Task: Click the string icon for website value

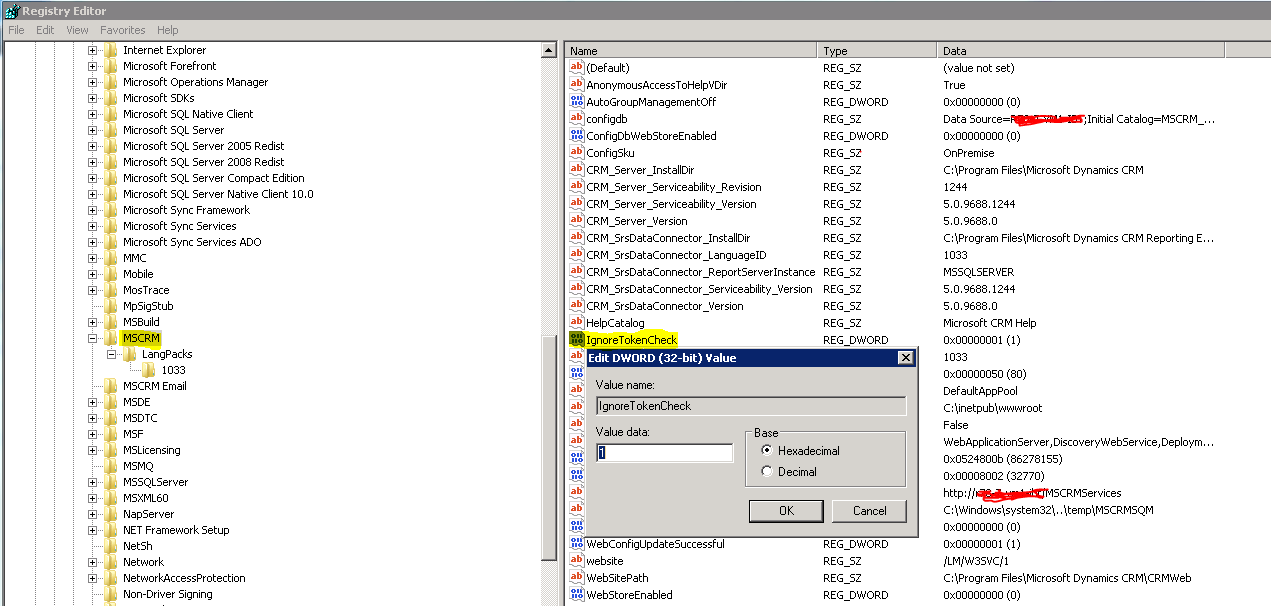Action: [576, 561]
